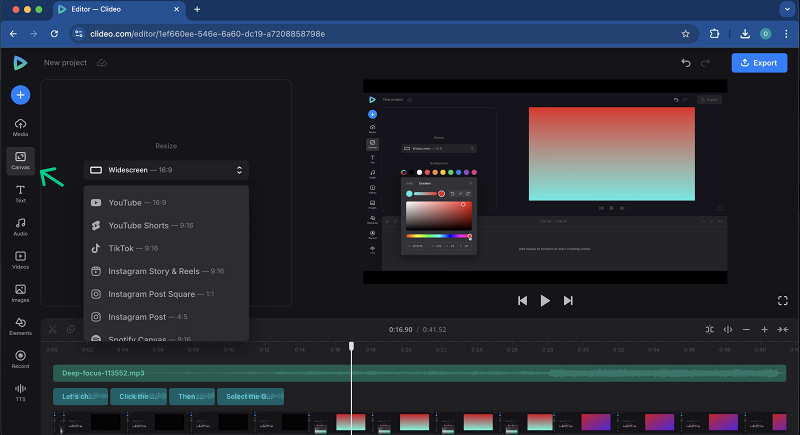Choose YouTube Shorts 9:16 preset
The image size is (800, 435).
pyautogui.click(x=166, y=225)
